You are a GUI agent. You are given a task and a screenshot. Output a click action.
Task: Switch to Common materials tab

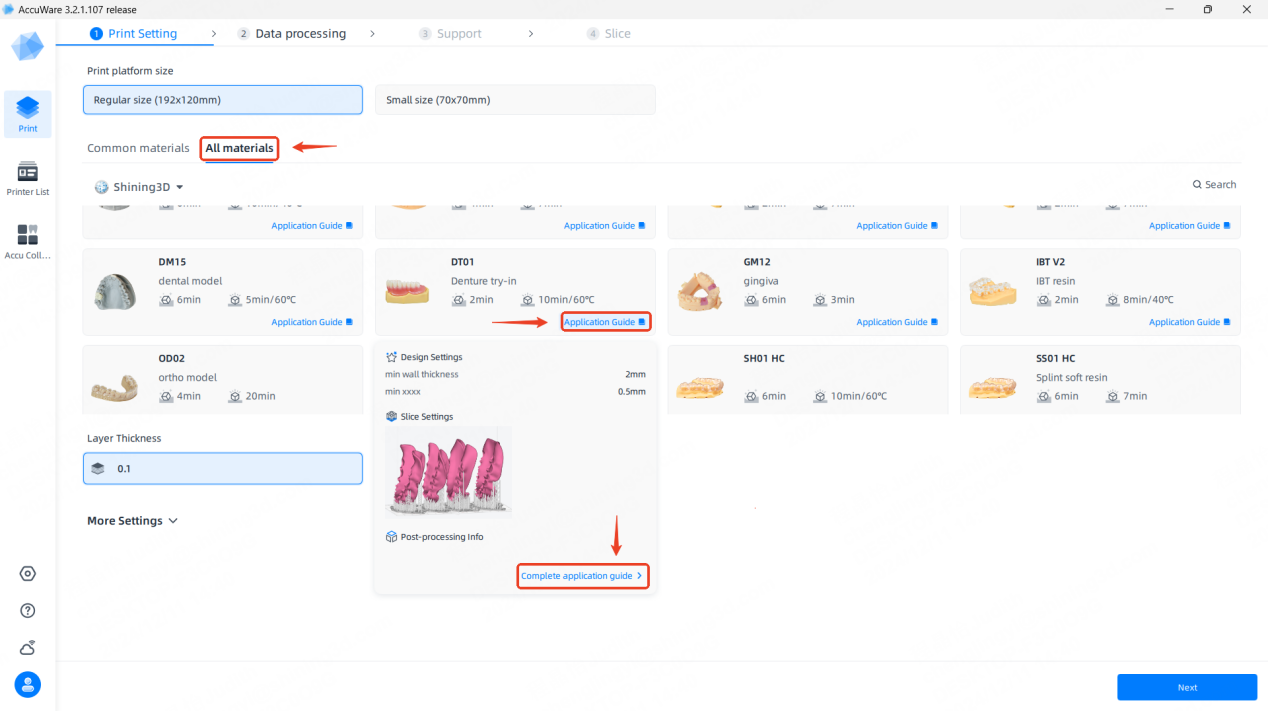tap(138, 148)
